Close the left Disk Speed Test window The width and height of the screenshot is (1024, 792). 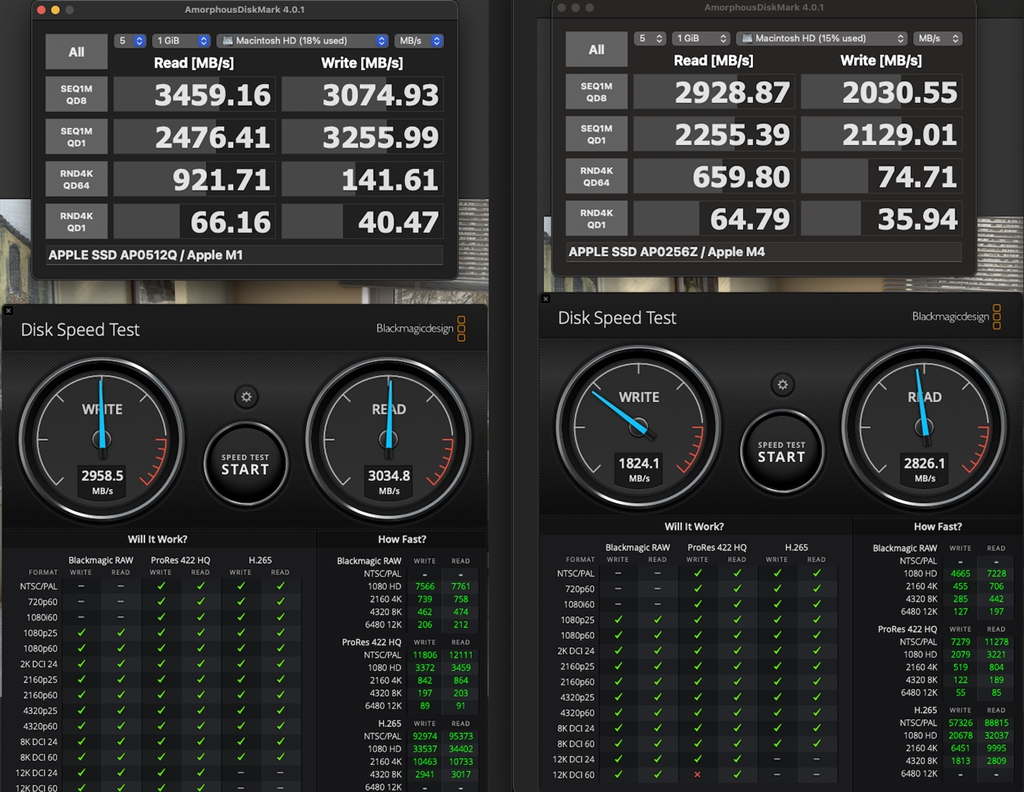tap(8, 311)
